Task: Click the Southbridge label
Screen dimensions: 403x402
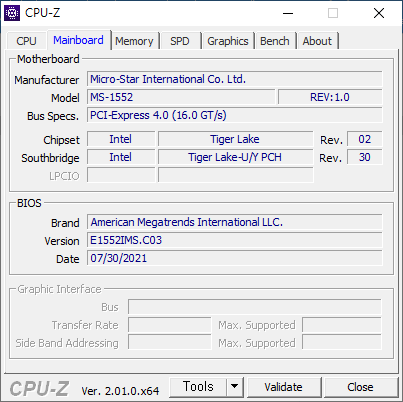Action: coord(50,158)
